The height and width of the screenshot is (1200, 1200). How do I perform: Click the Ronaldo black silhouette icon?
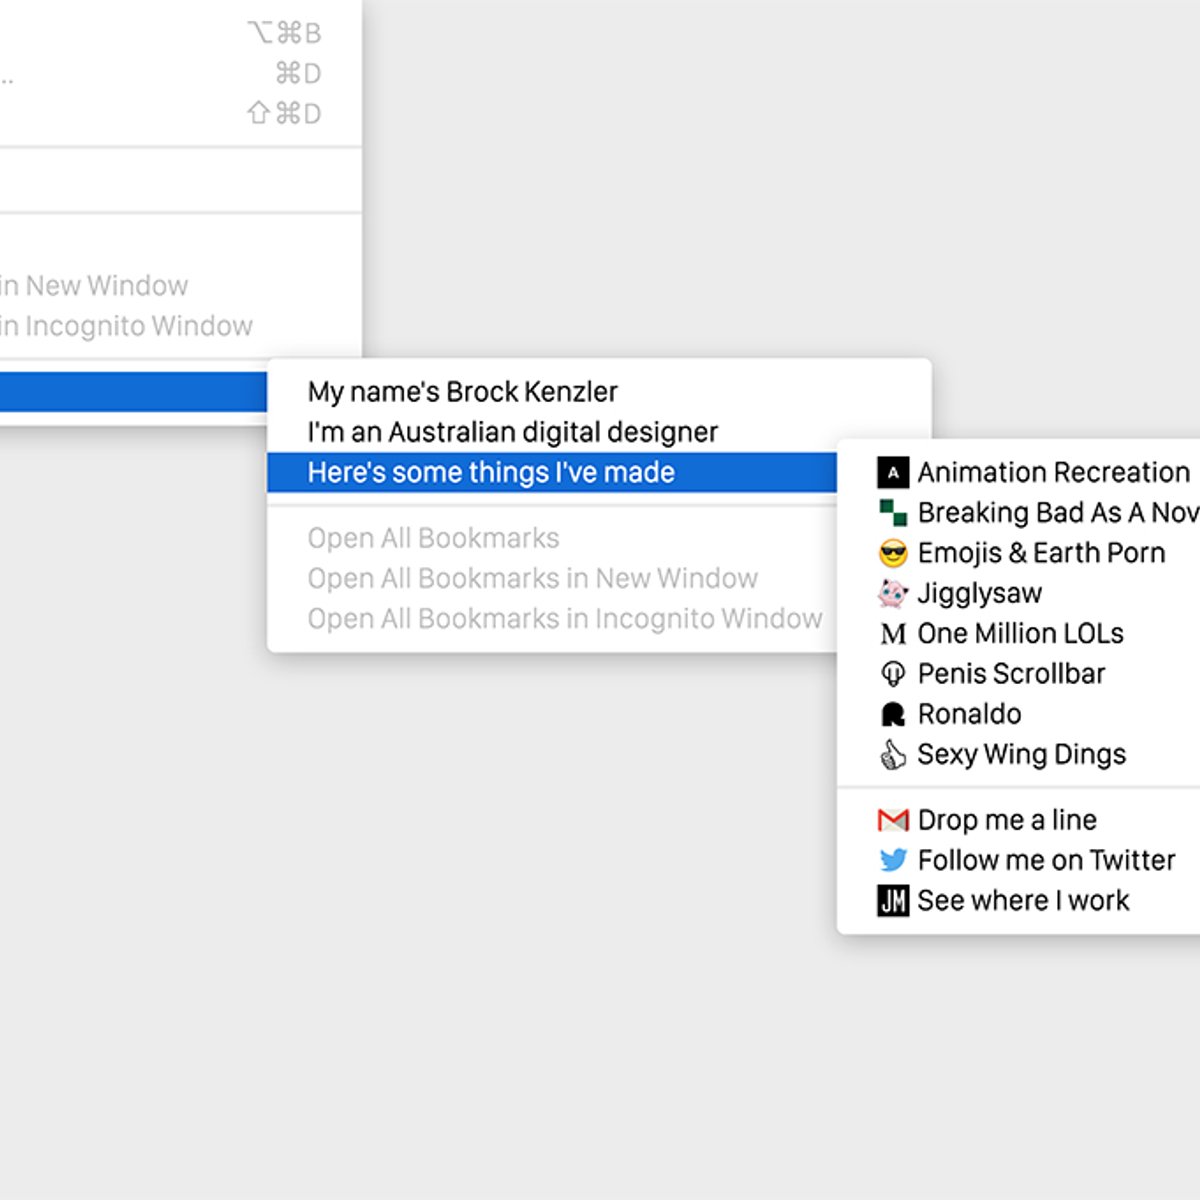click(x=892, y=714)
